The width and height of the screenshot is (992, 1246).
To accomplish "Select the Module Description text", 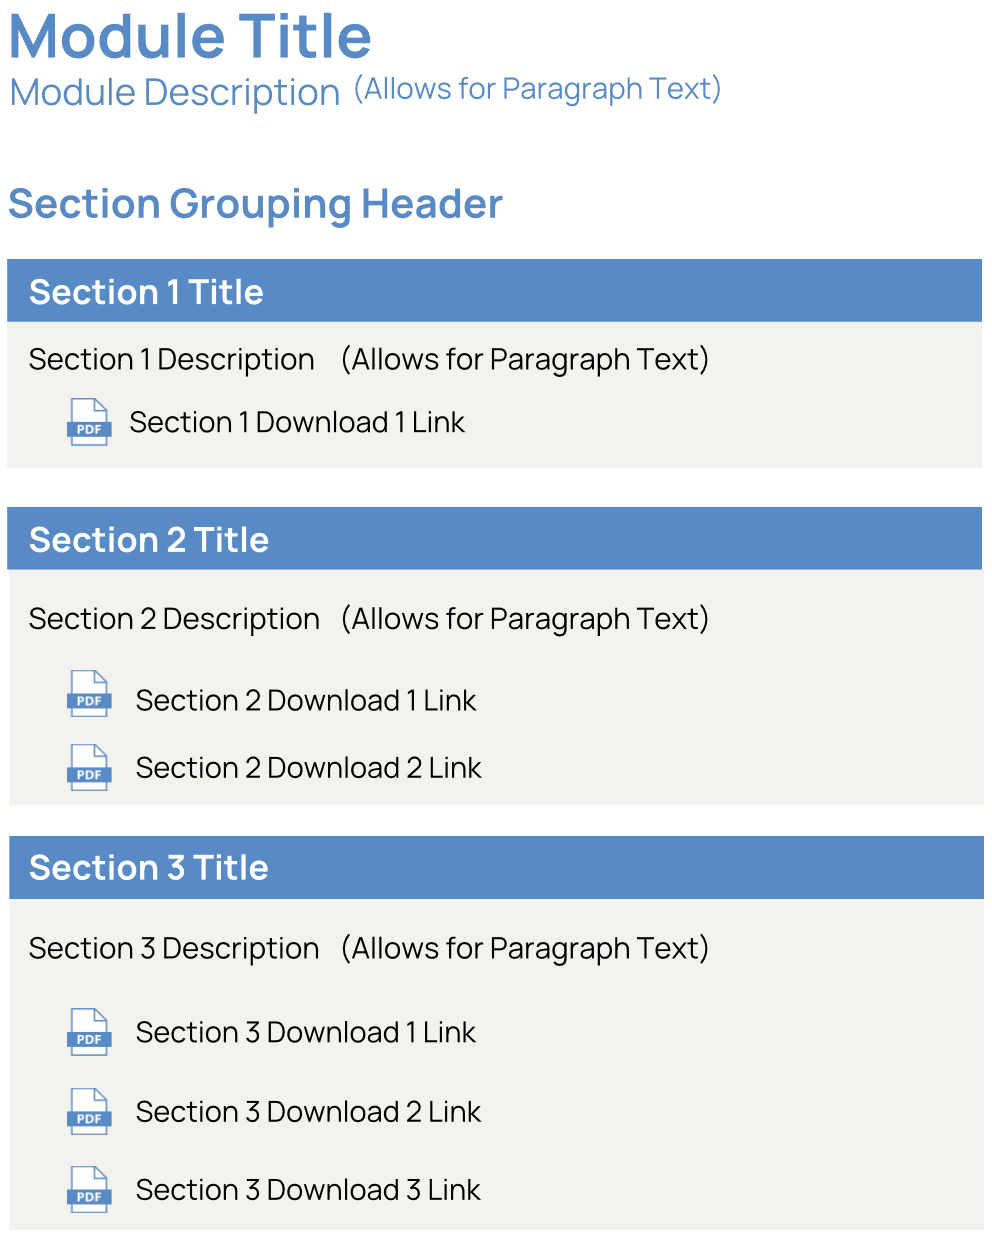I will 175,93.
